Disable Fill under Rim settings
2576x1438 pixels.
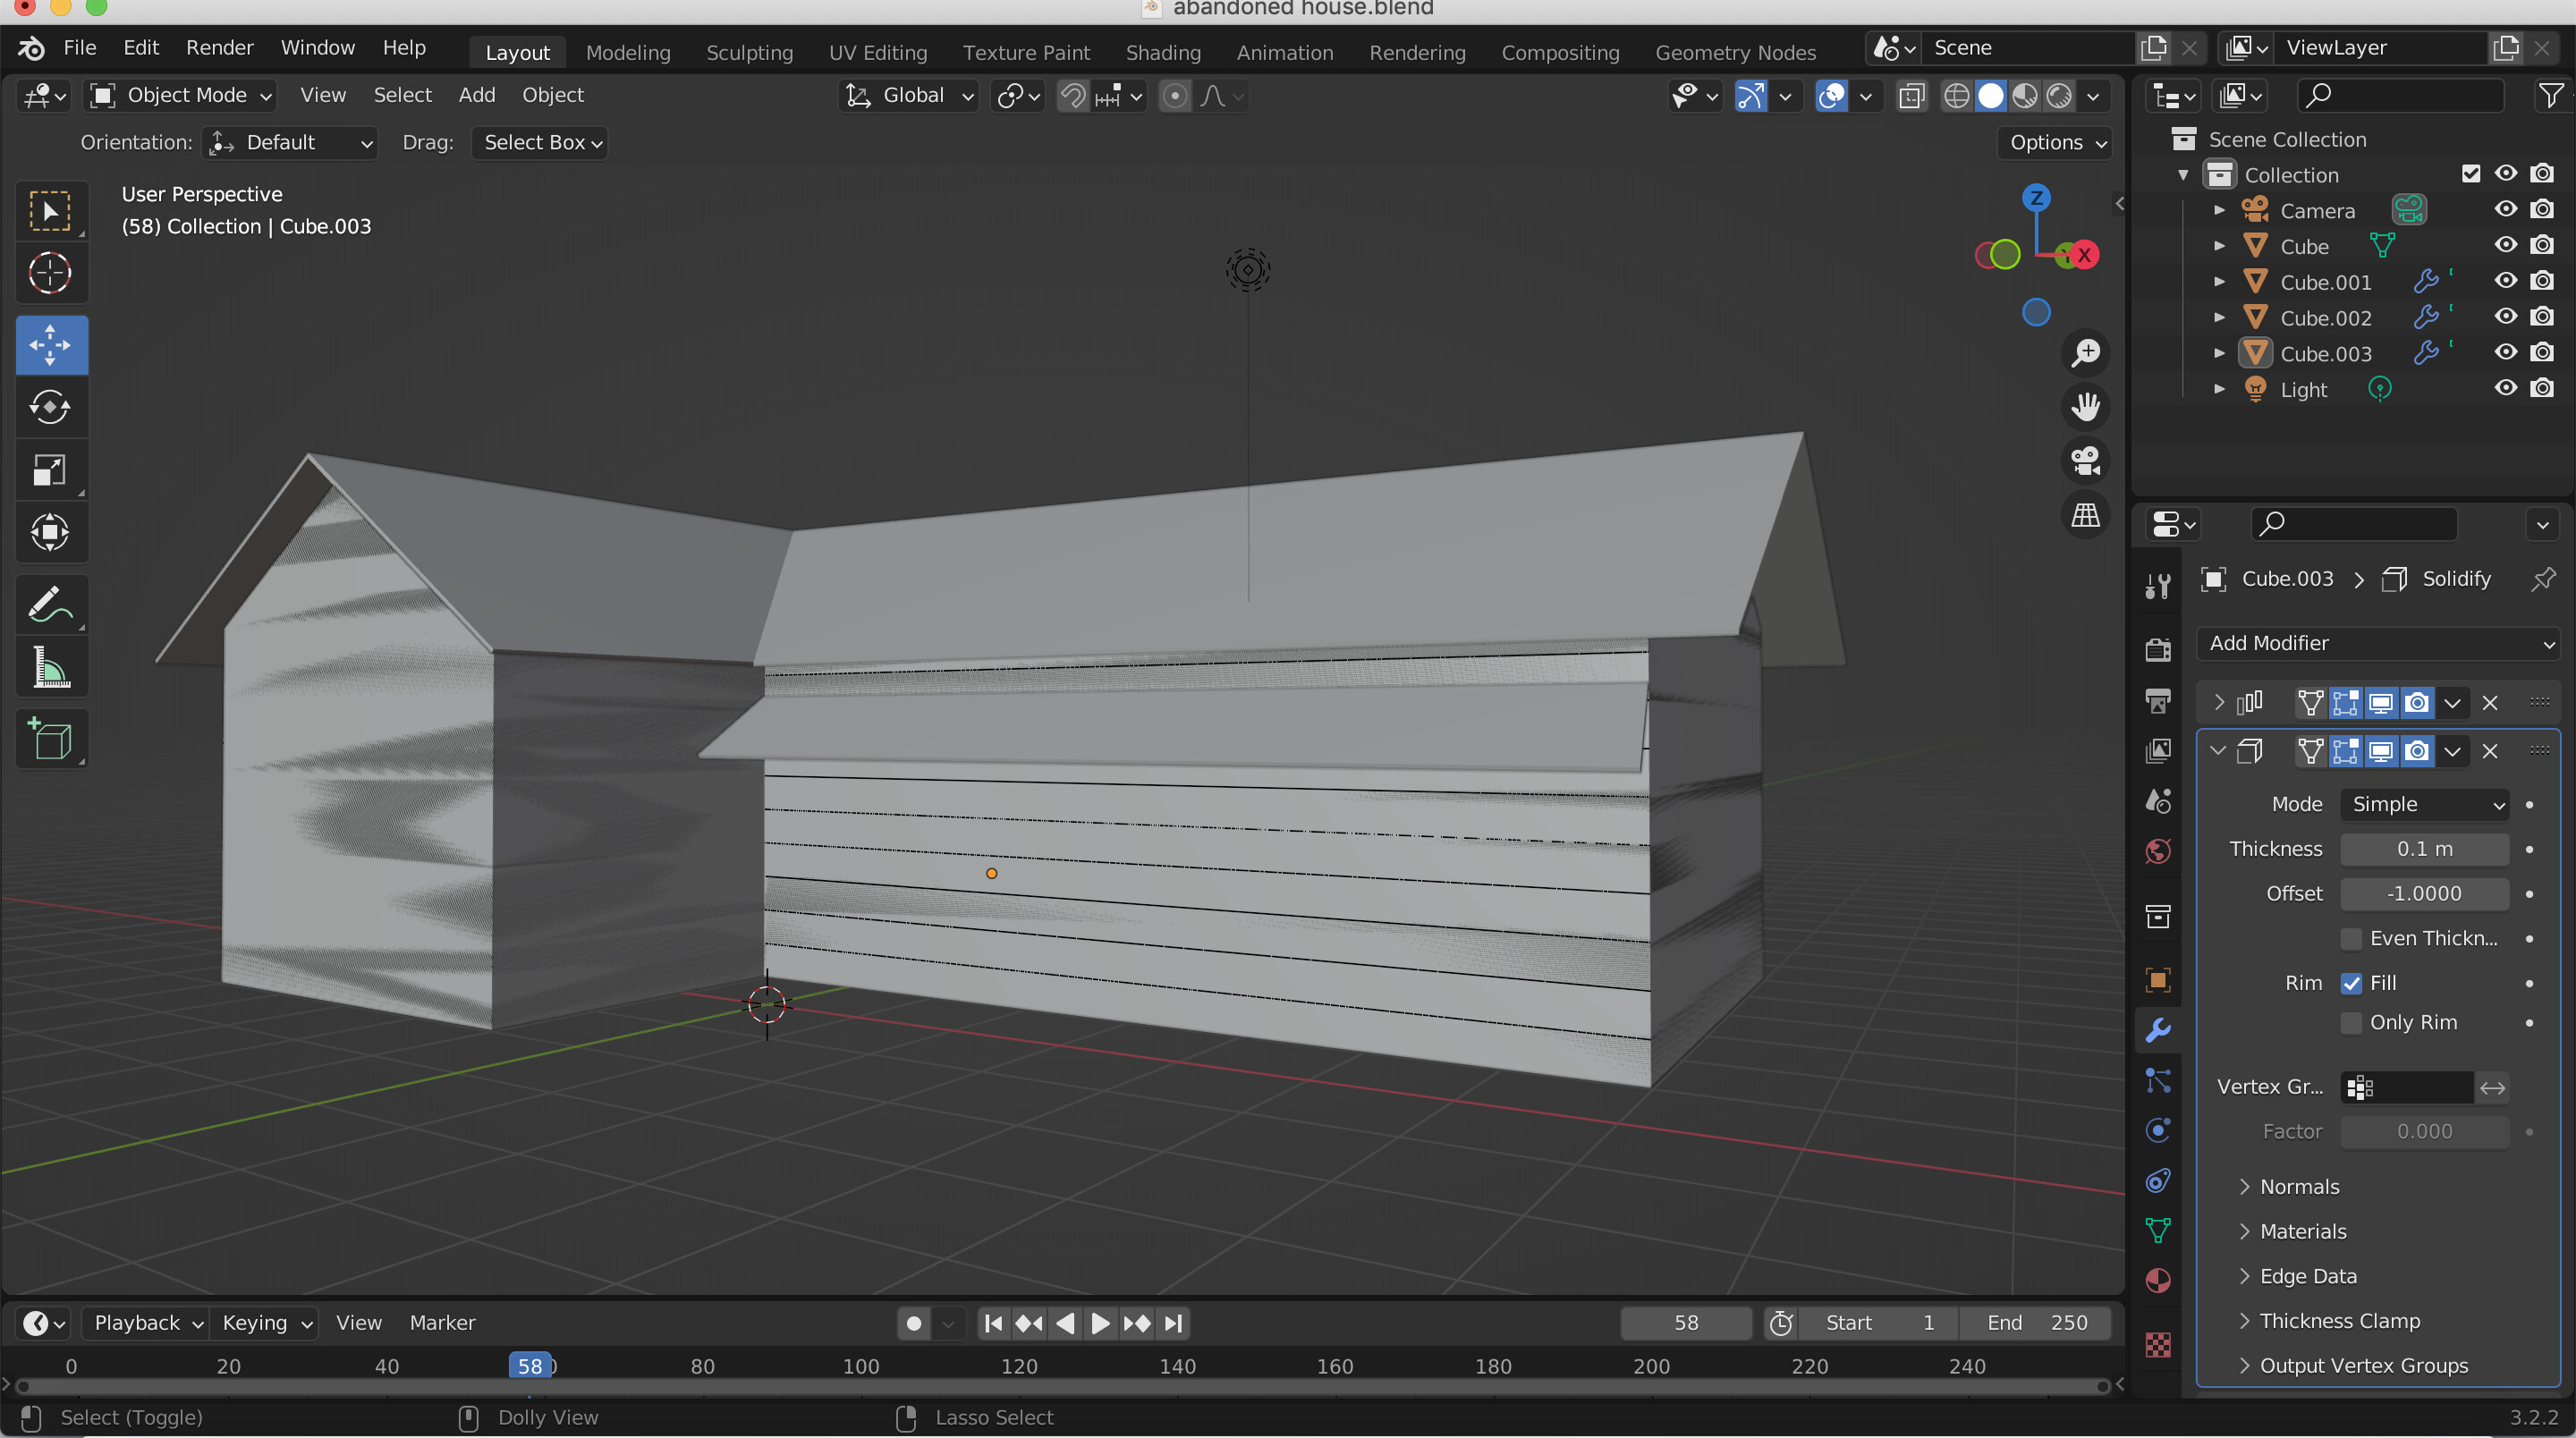(x=2352, y=983)
